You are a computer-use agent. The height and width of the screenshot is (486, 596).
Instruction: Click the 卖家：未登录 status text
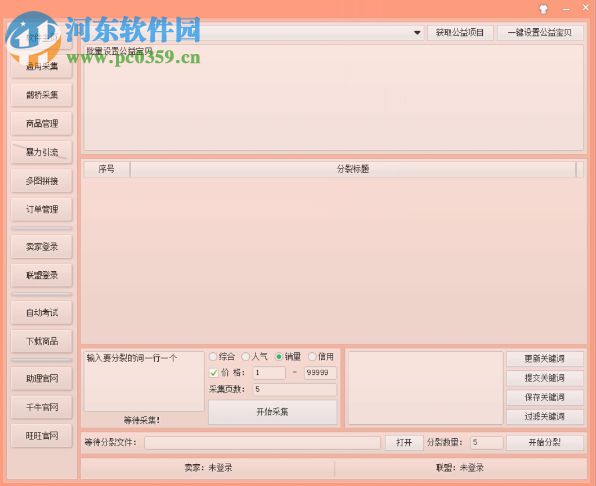click(x=208, y=468)
